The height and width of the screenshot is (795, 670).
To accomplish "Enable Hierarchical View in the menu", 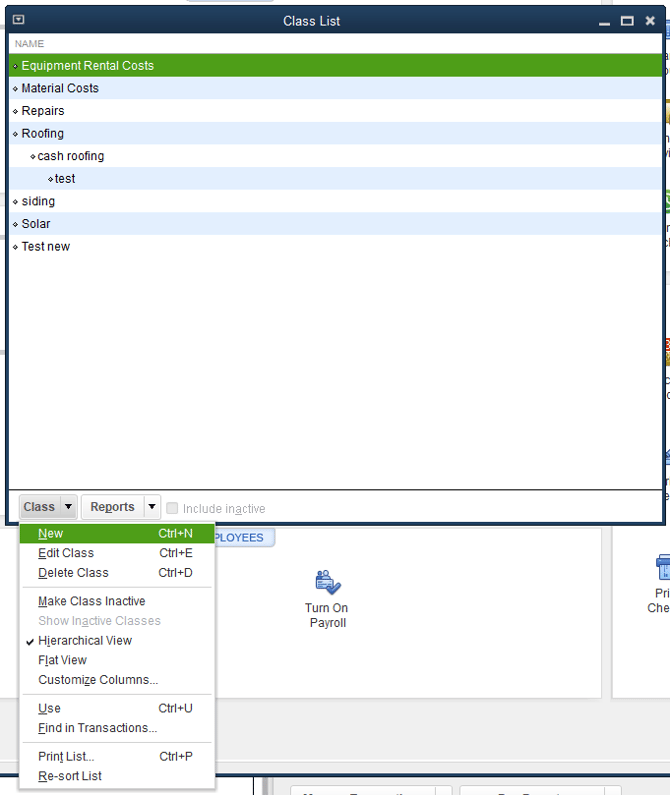I will (x=85, y=641).
